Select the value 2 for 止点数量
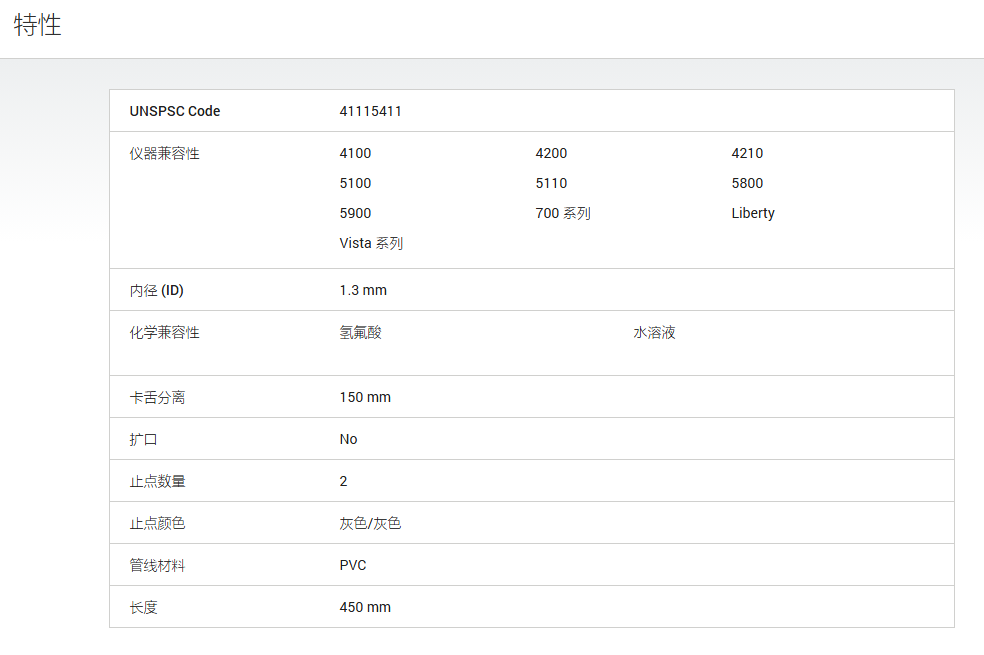The width and height of the screenshot is (984, 655). (x=343, y=481)
